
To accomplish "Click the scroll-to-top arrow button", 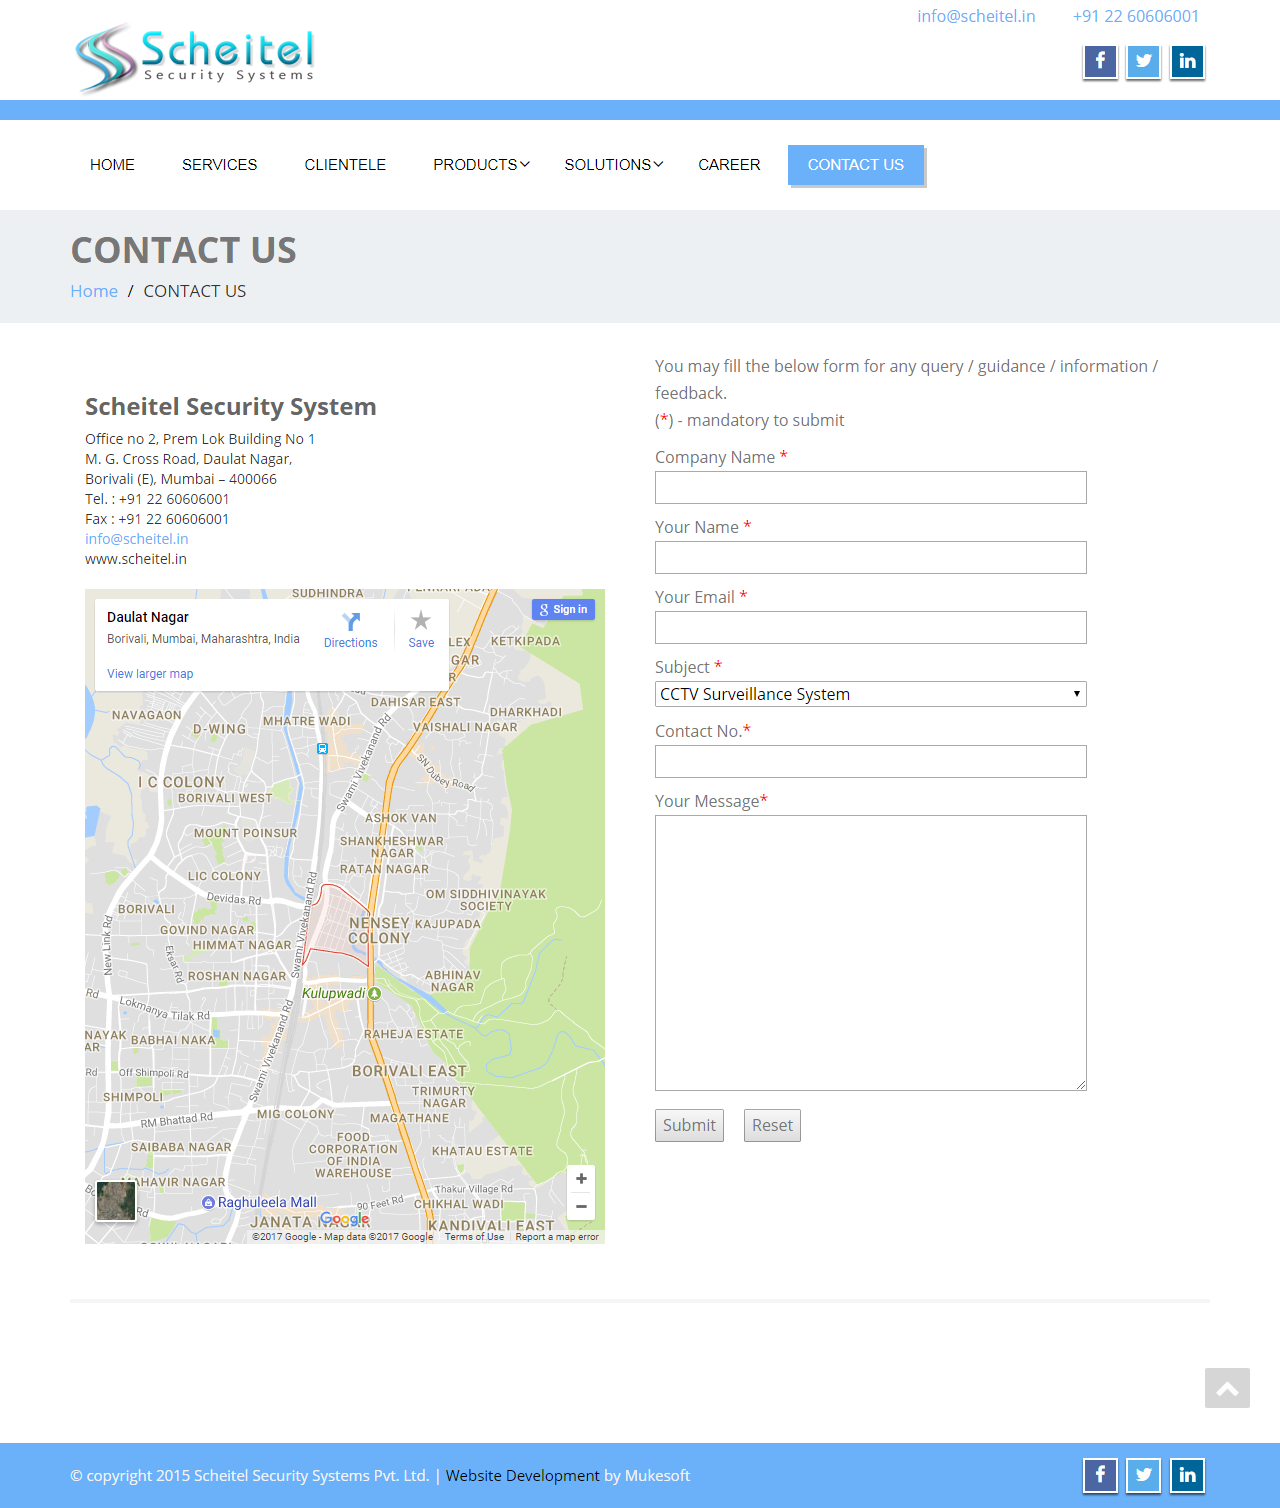I will (x=1227, y=1388).
